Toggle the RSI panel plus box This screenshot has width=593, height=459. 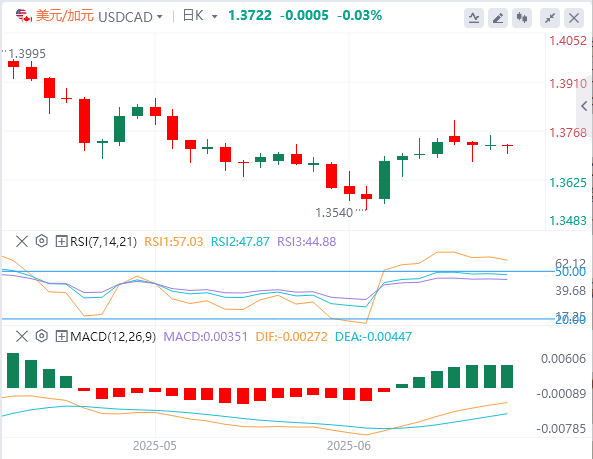[x=61, y=241]
